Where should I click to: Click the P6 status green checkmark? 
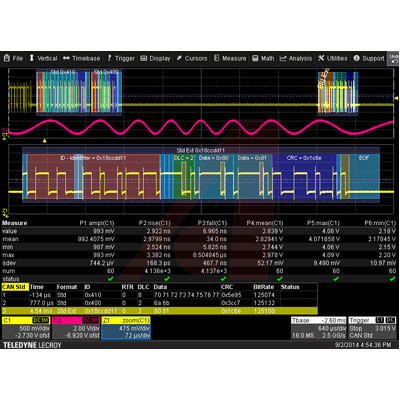click(392, 279)
